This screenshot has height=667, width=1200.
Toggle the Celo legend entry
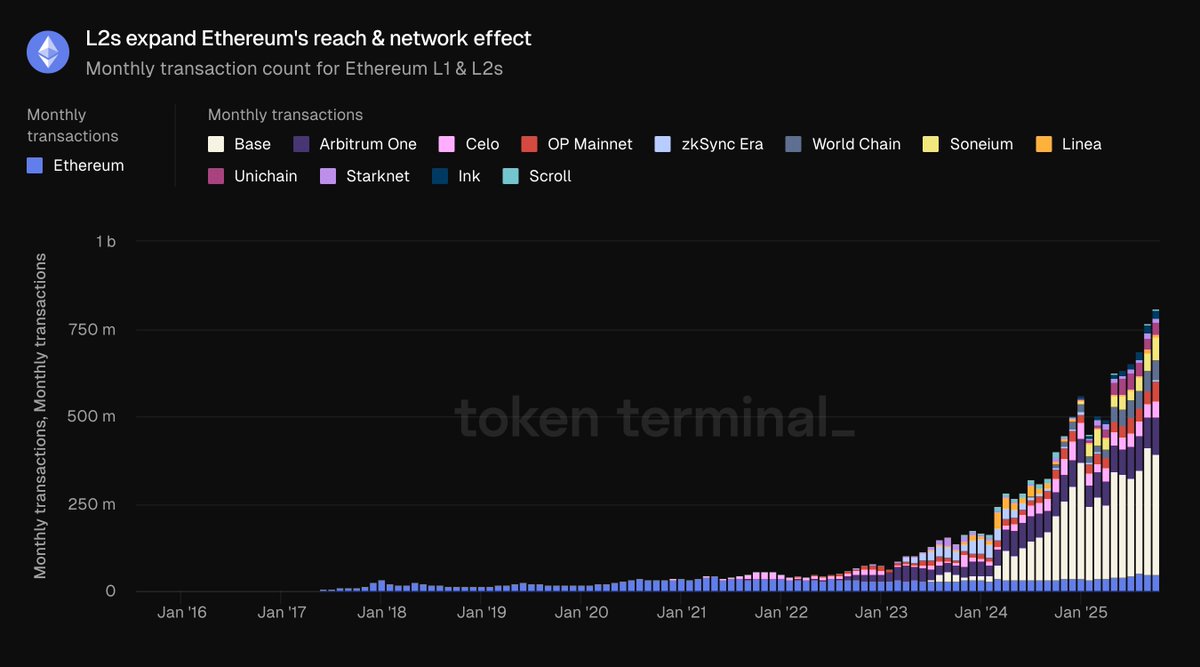pyautogui.click(x=482, y=144)
